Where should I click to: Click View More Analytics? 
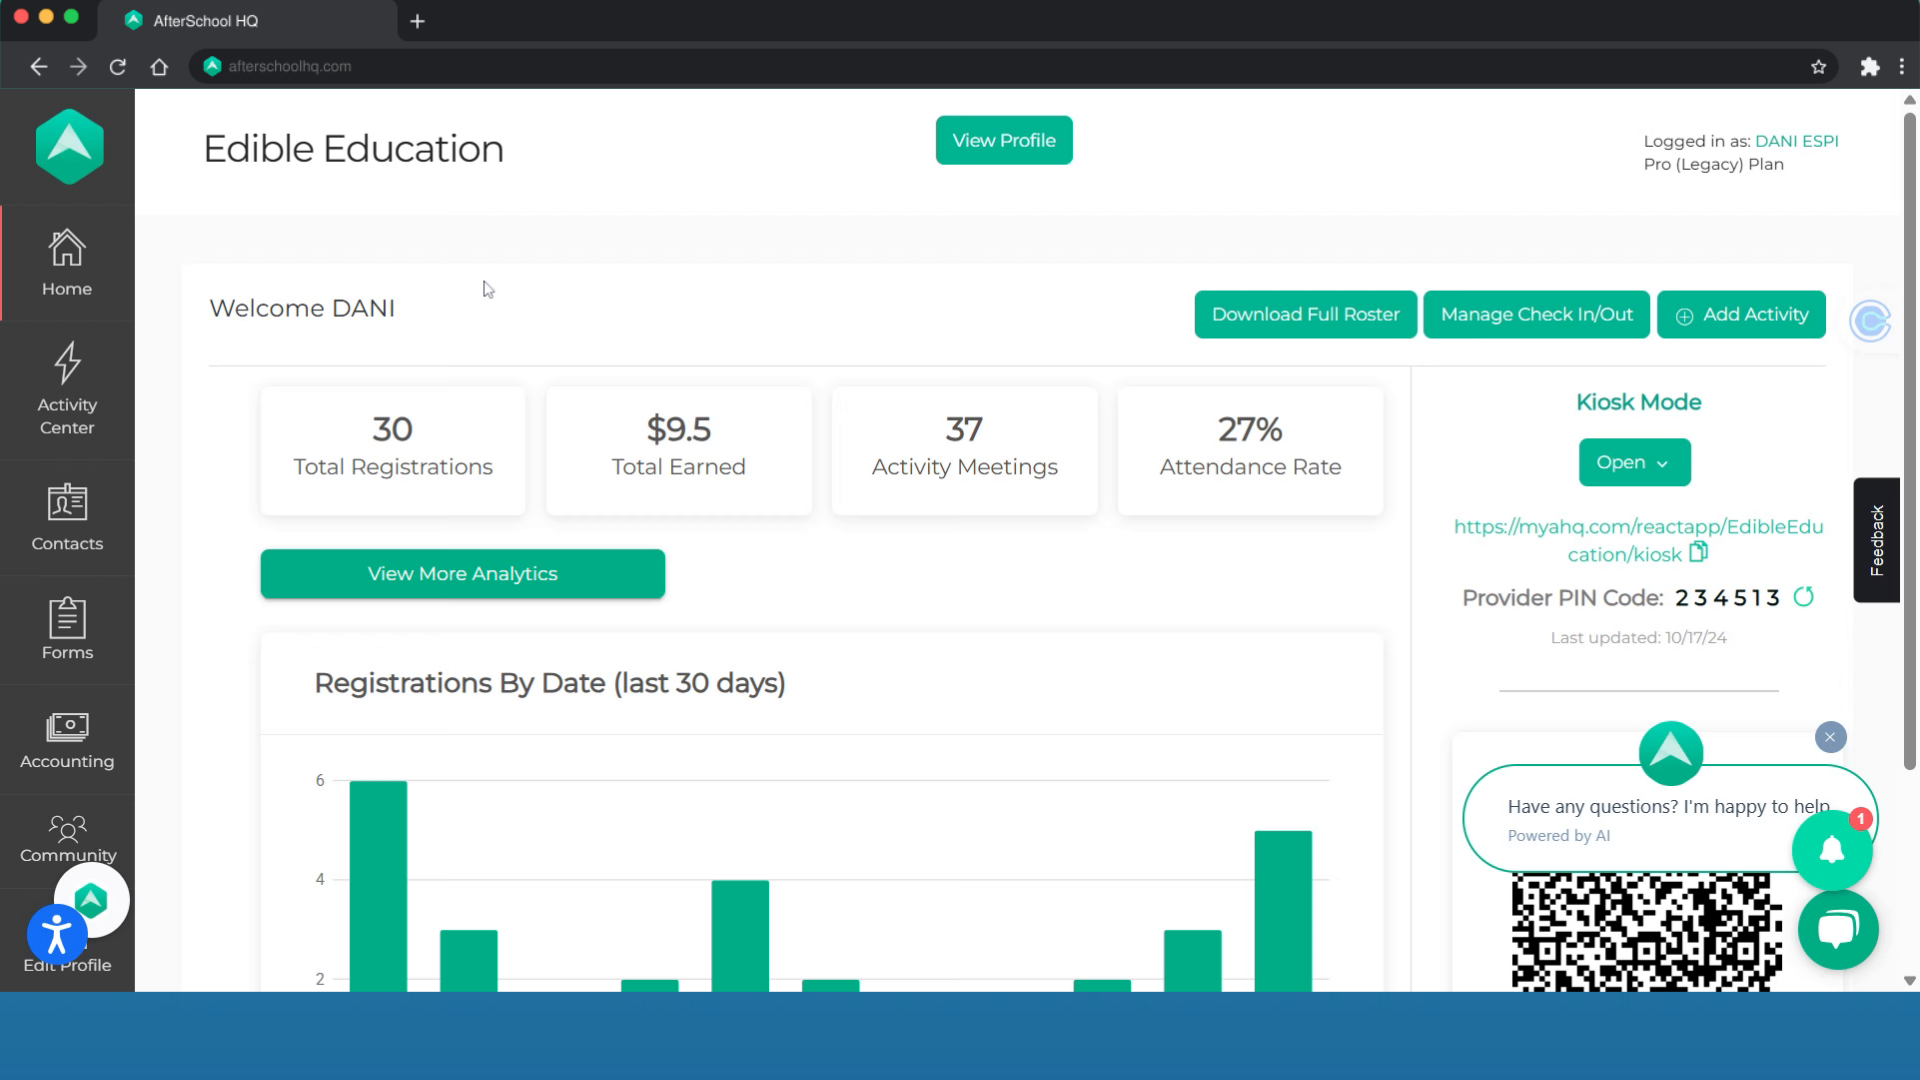463,574
